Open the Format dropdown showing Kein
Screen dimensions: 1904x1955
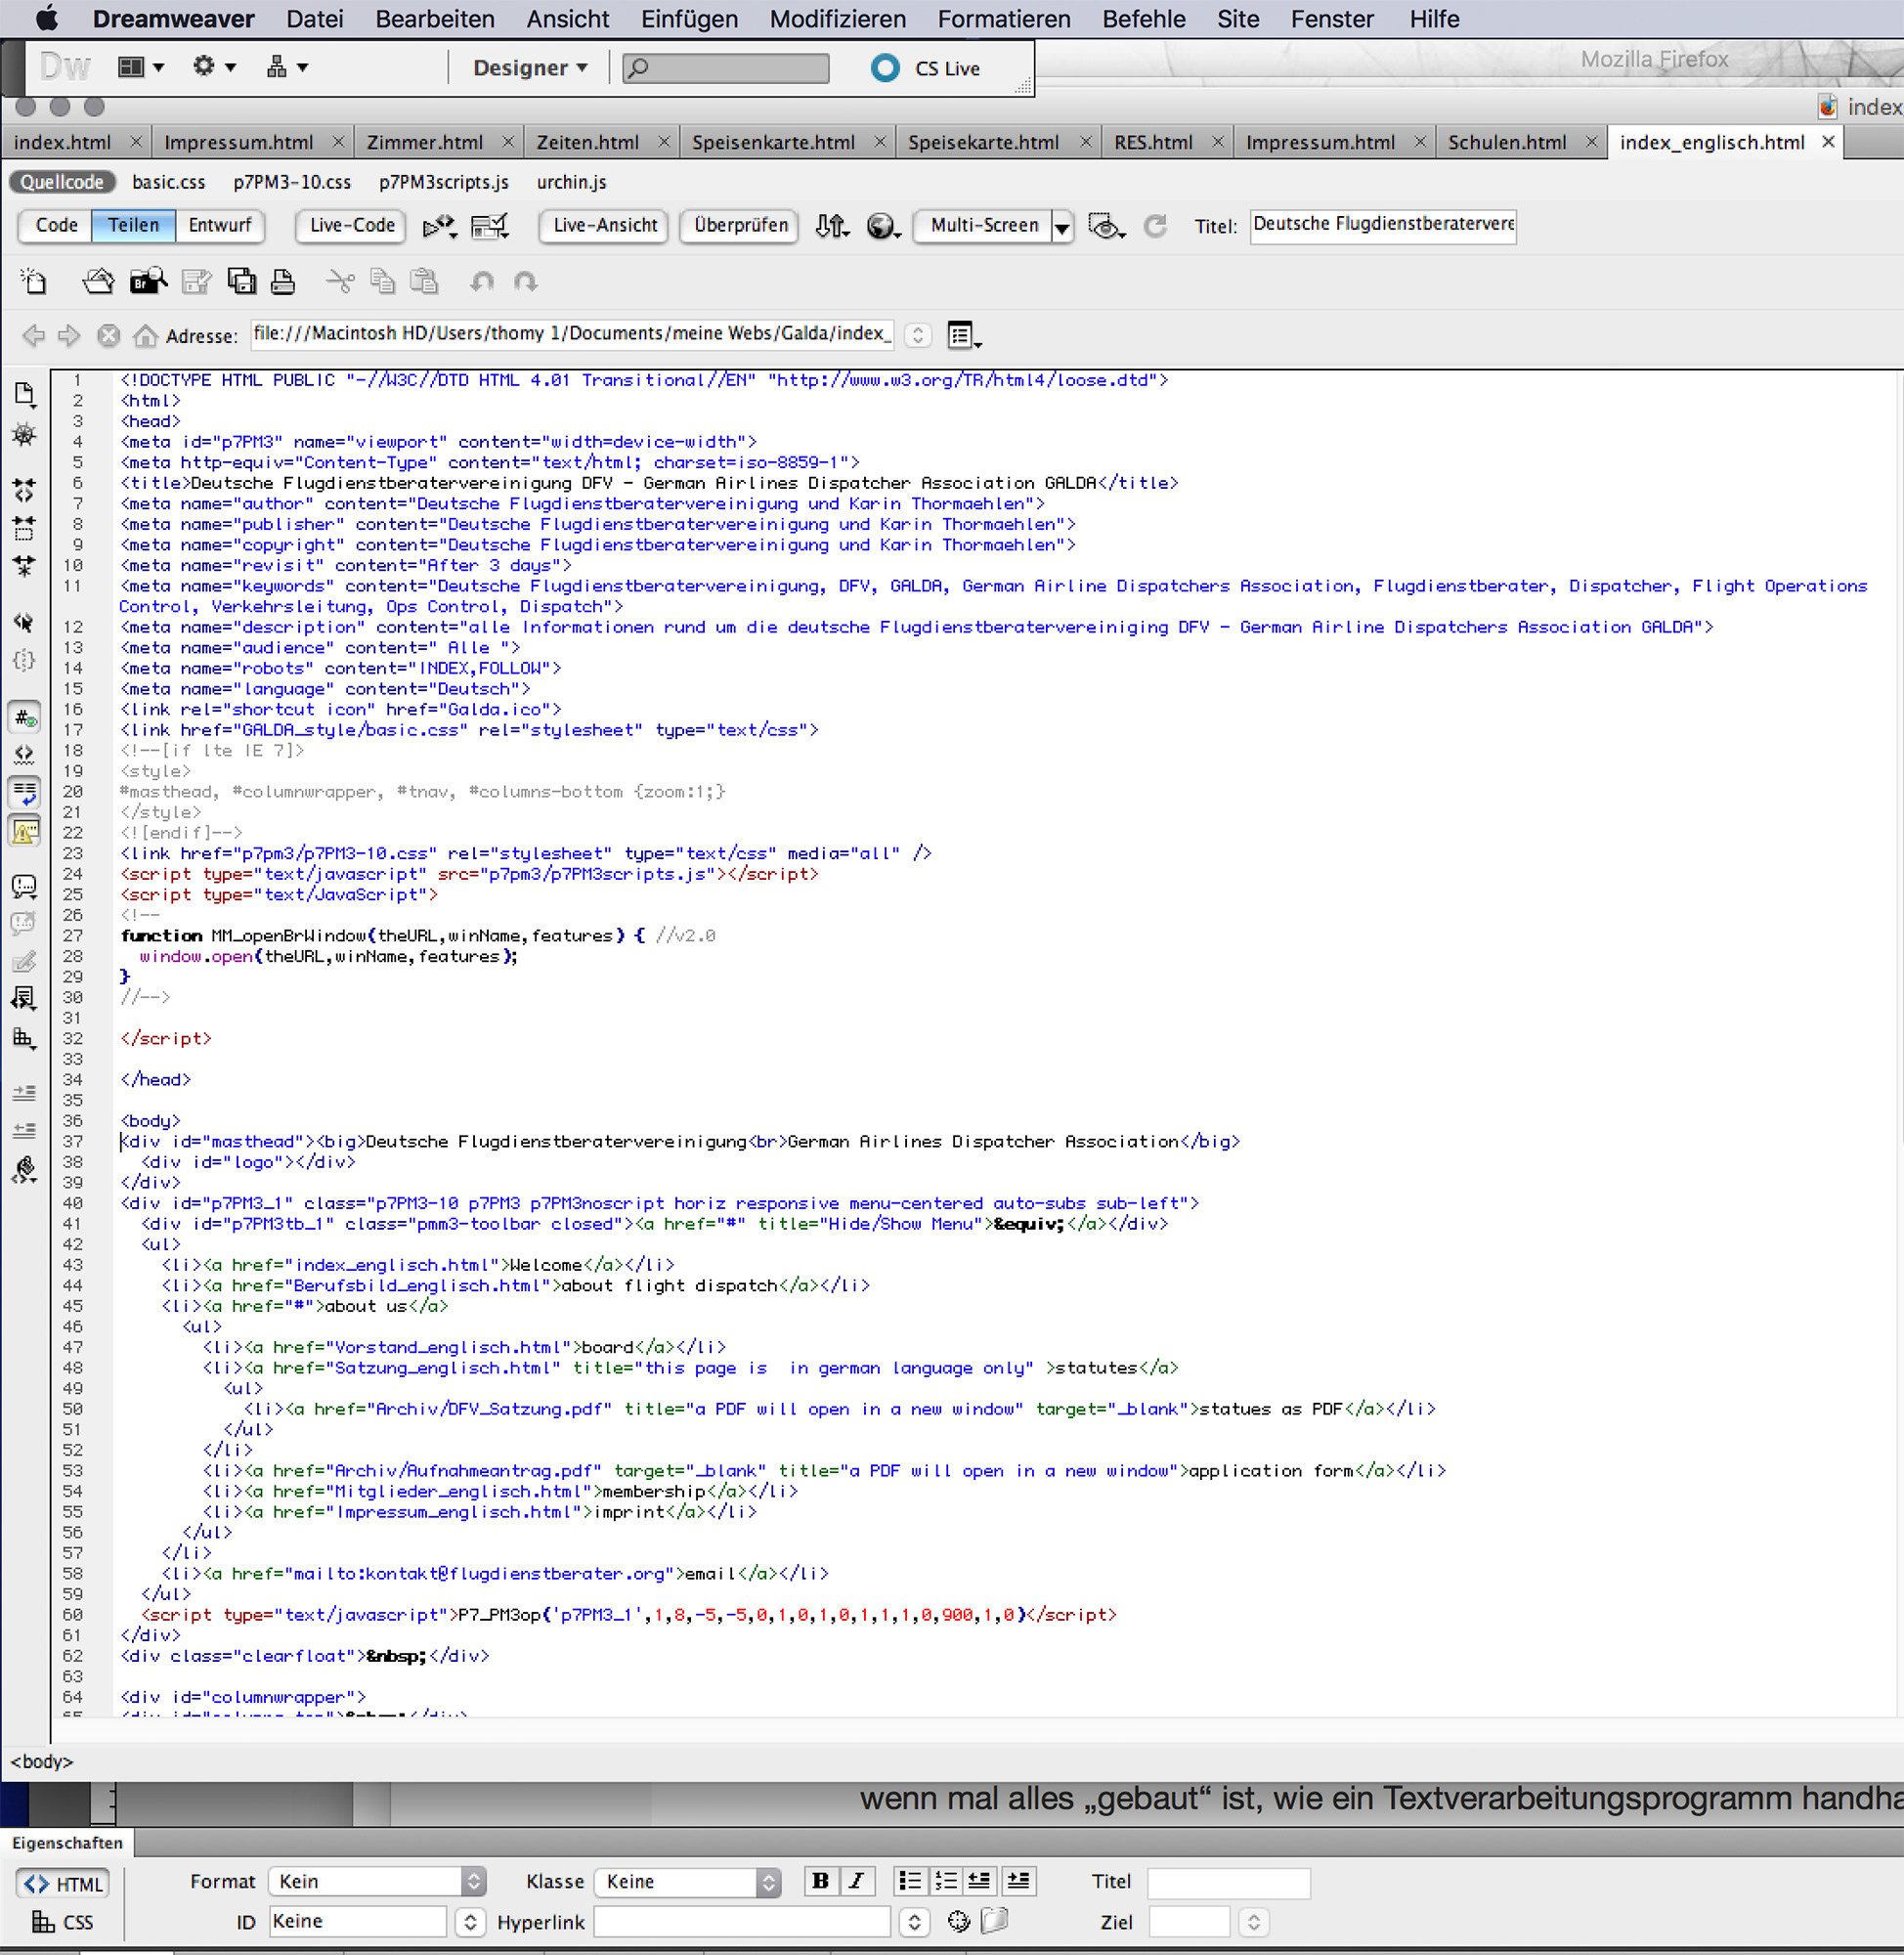click(x=377, y=1881)
